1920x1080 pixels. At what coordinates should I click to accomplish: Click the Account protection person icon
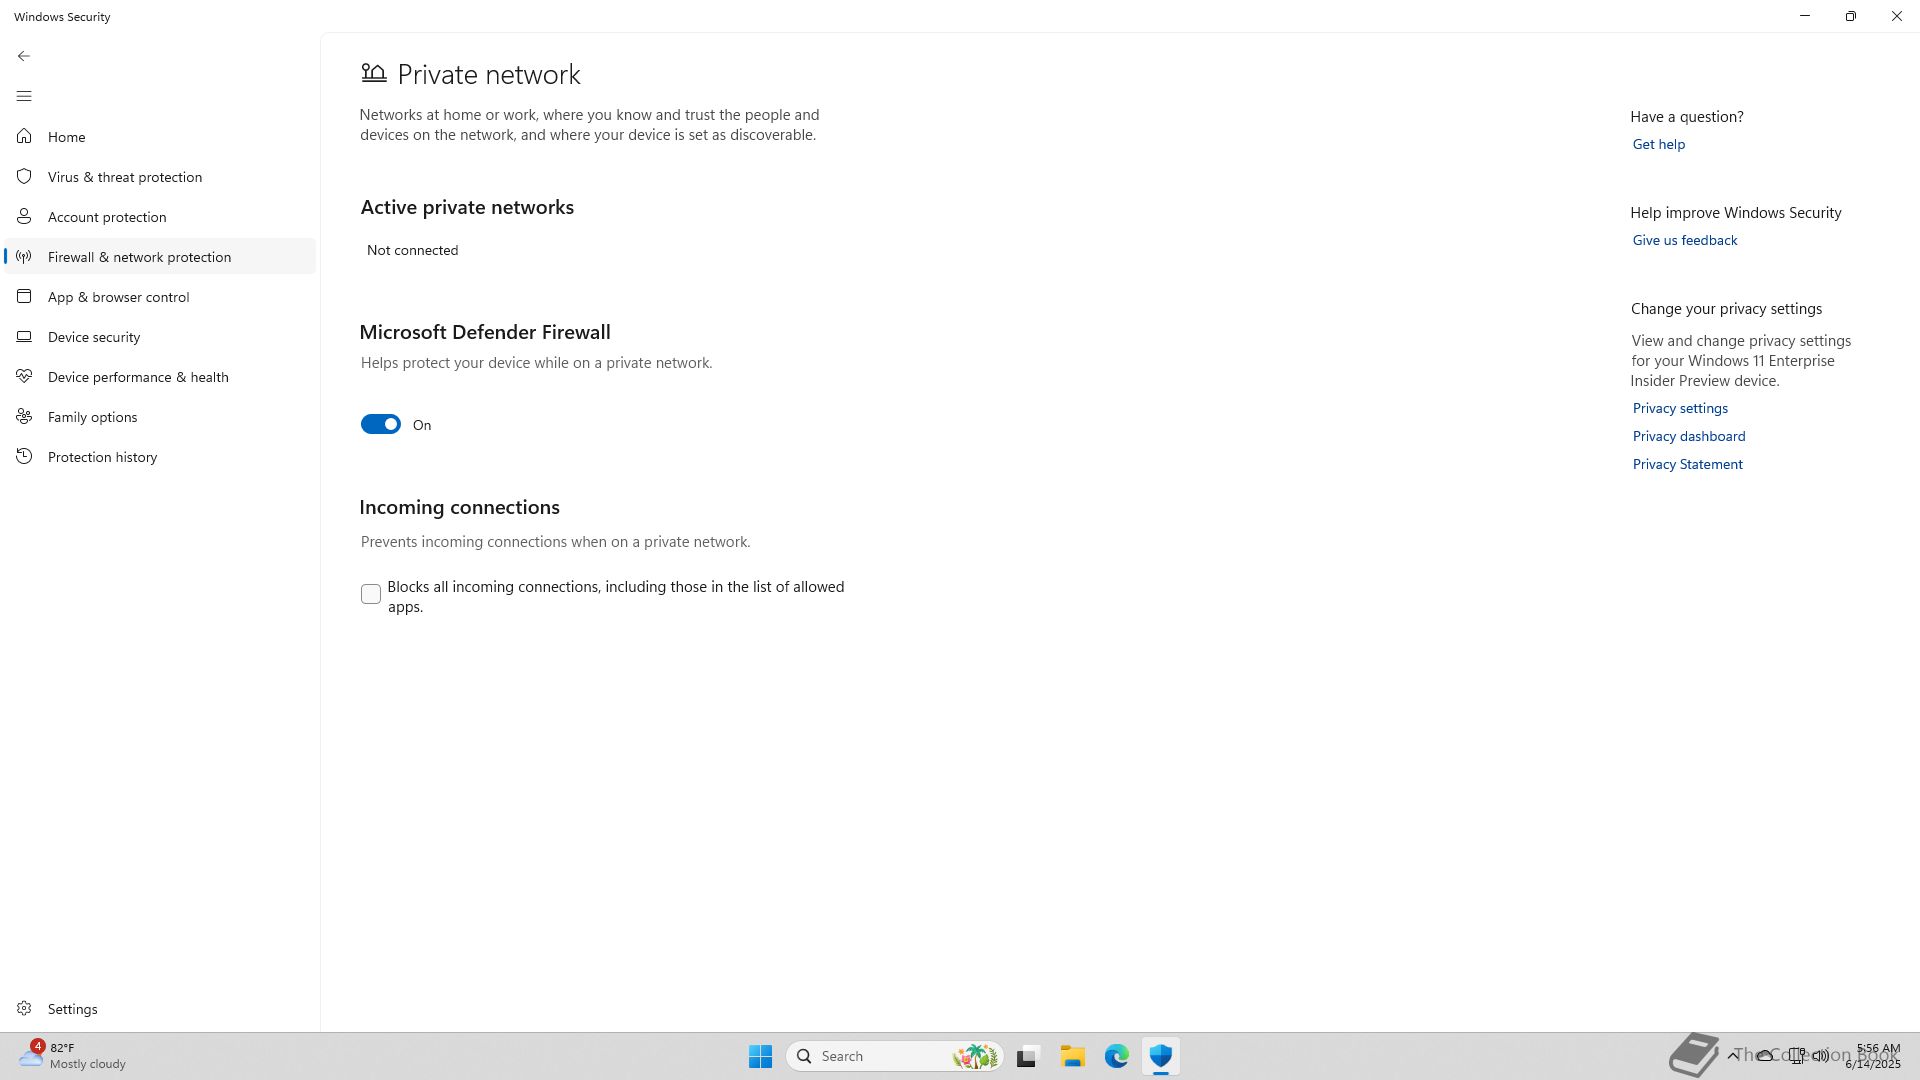[x=24, y=216]
